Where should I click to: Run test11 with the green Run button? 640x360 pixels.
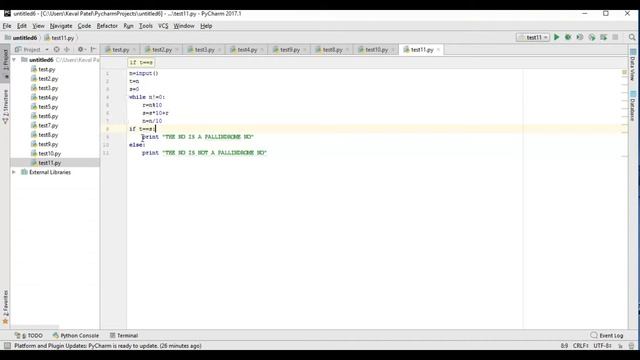click(x=556, y=37)
